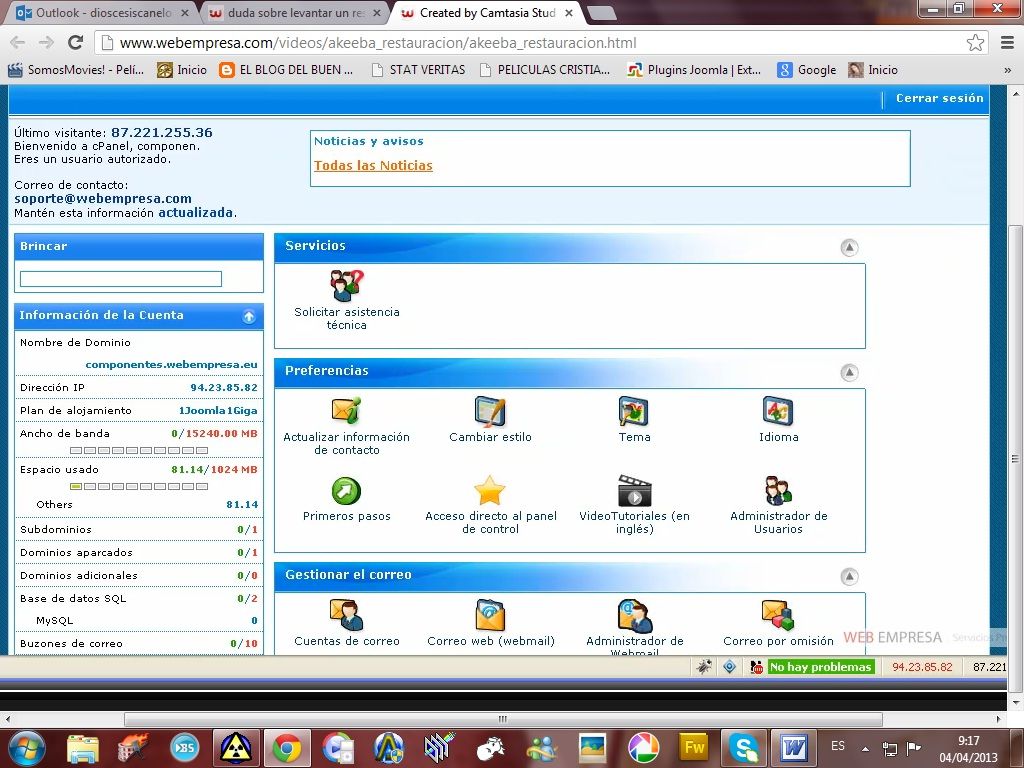Click the horizontal scrollbar thumb

503,719
